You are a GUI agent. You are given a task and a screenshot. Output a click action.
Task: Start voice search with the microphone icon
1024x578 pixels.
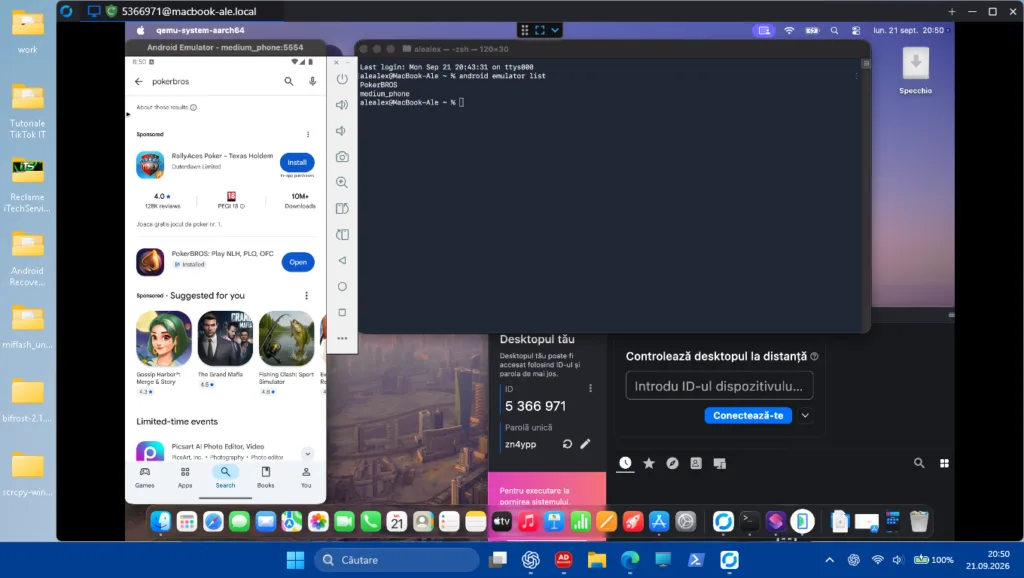click(x=313, y=82)
